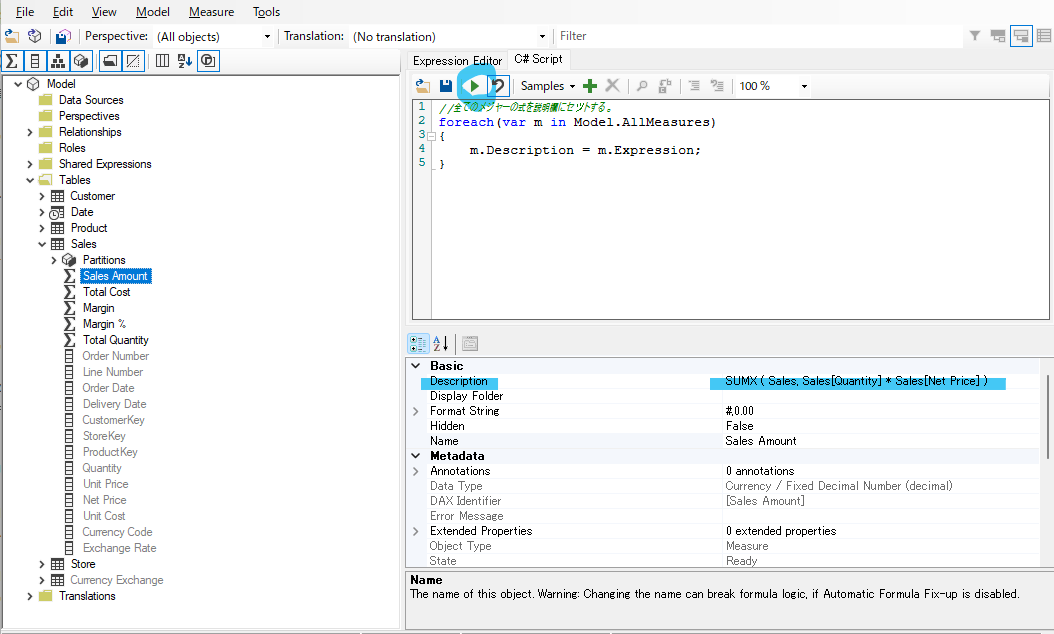Toggle the all object types button

point(208,61)
